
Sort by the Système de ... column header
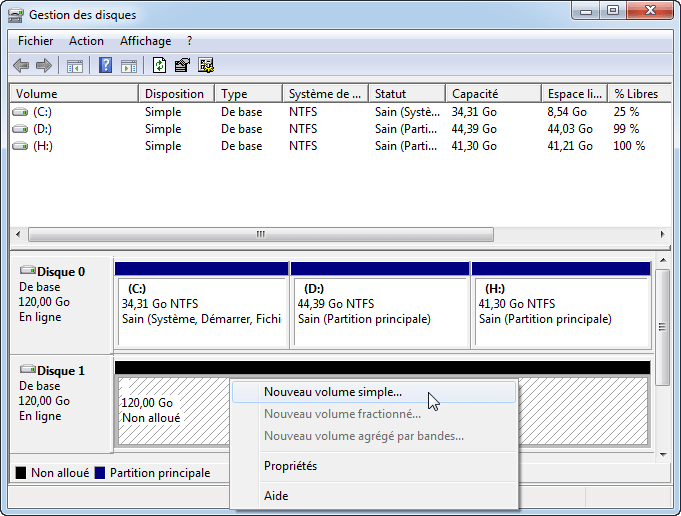pos(326,94)
